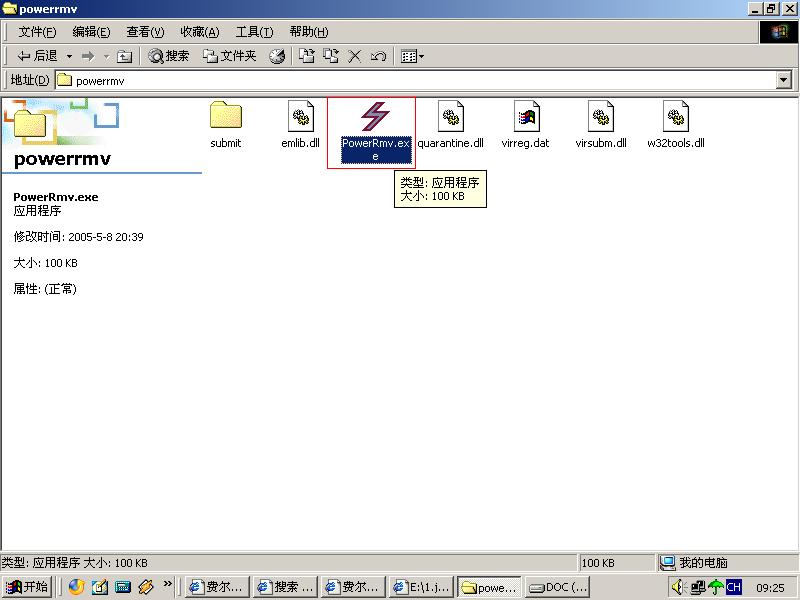Click the network computers tray icon
The width and height of the screenshot is (800, 600).
pyautogui.click(x=697, y=588)
